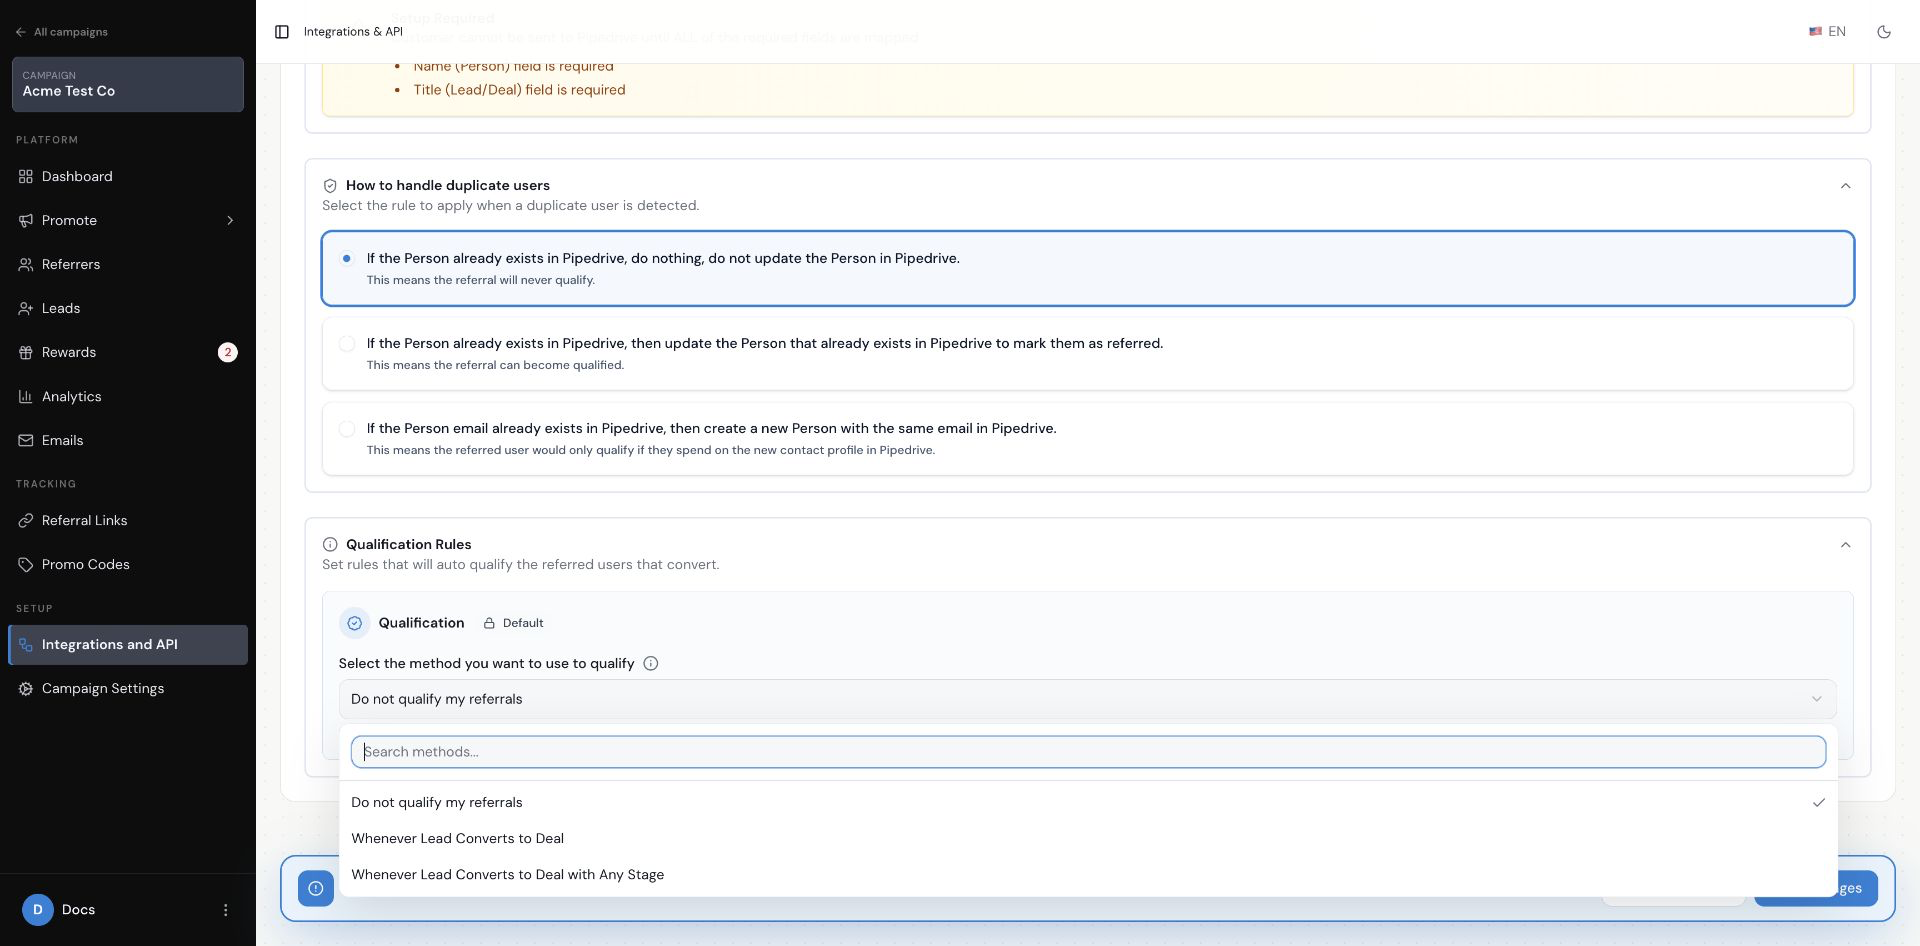Open the Referral Links page

point(128,520)
